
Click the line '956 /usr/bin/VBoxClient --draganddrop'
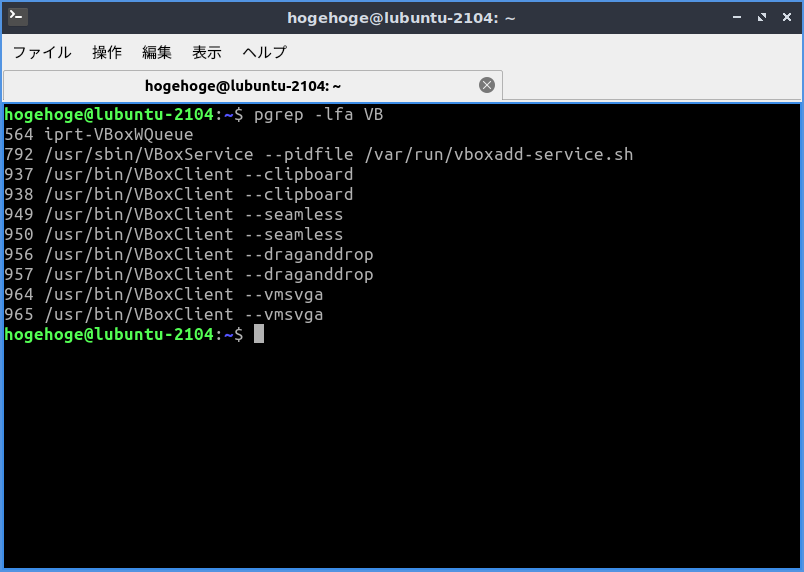pos(189,254)
